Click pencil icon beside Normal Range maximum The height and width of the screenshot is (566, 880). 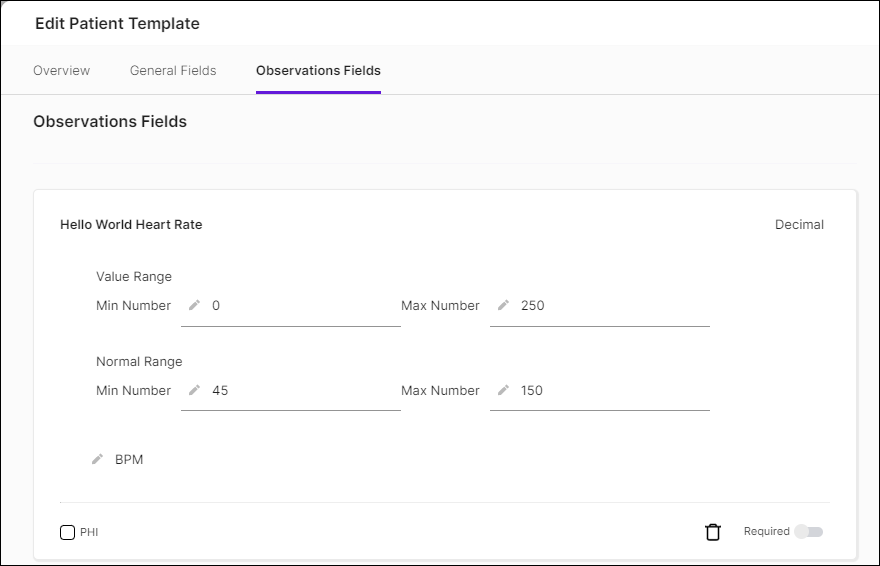click(x=504, y=390)
